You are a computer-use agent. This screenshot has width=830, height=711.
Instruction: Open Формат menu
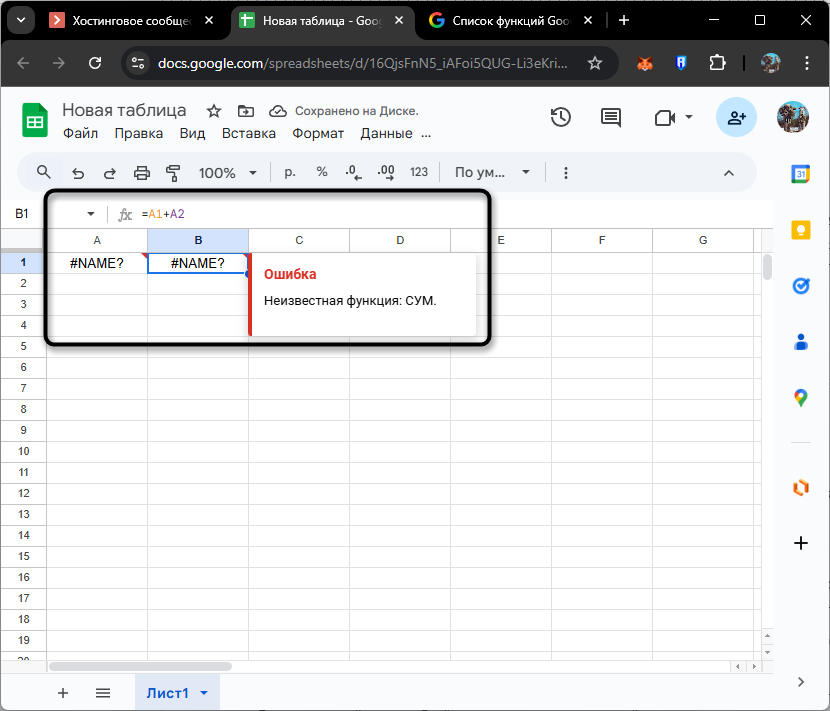(318, 133)
